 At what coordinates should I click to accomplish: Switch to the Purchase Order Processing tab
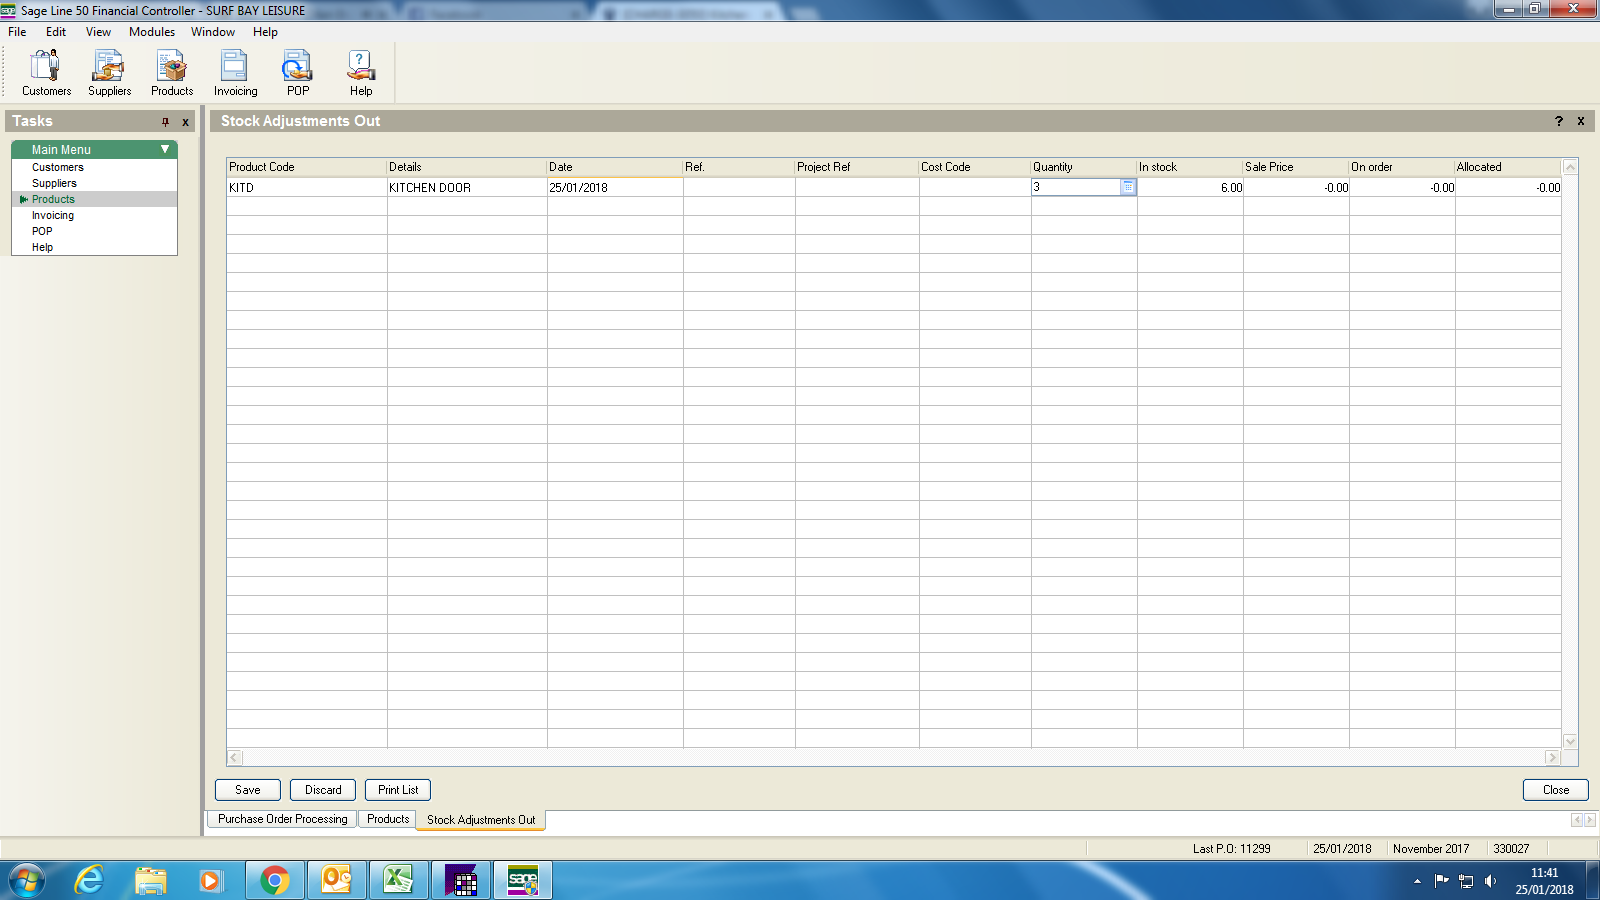[283, 819]
